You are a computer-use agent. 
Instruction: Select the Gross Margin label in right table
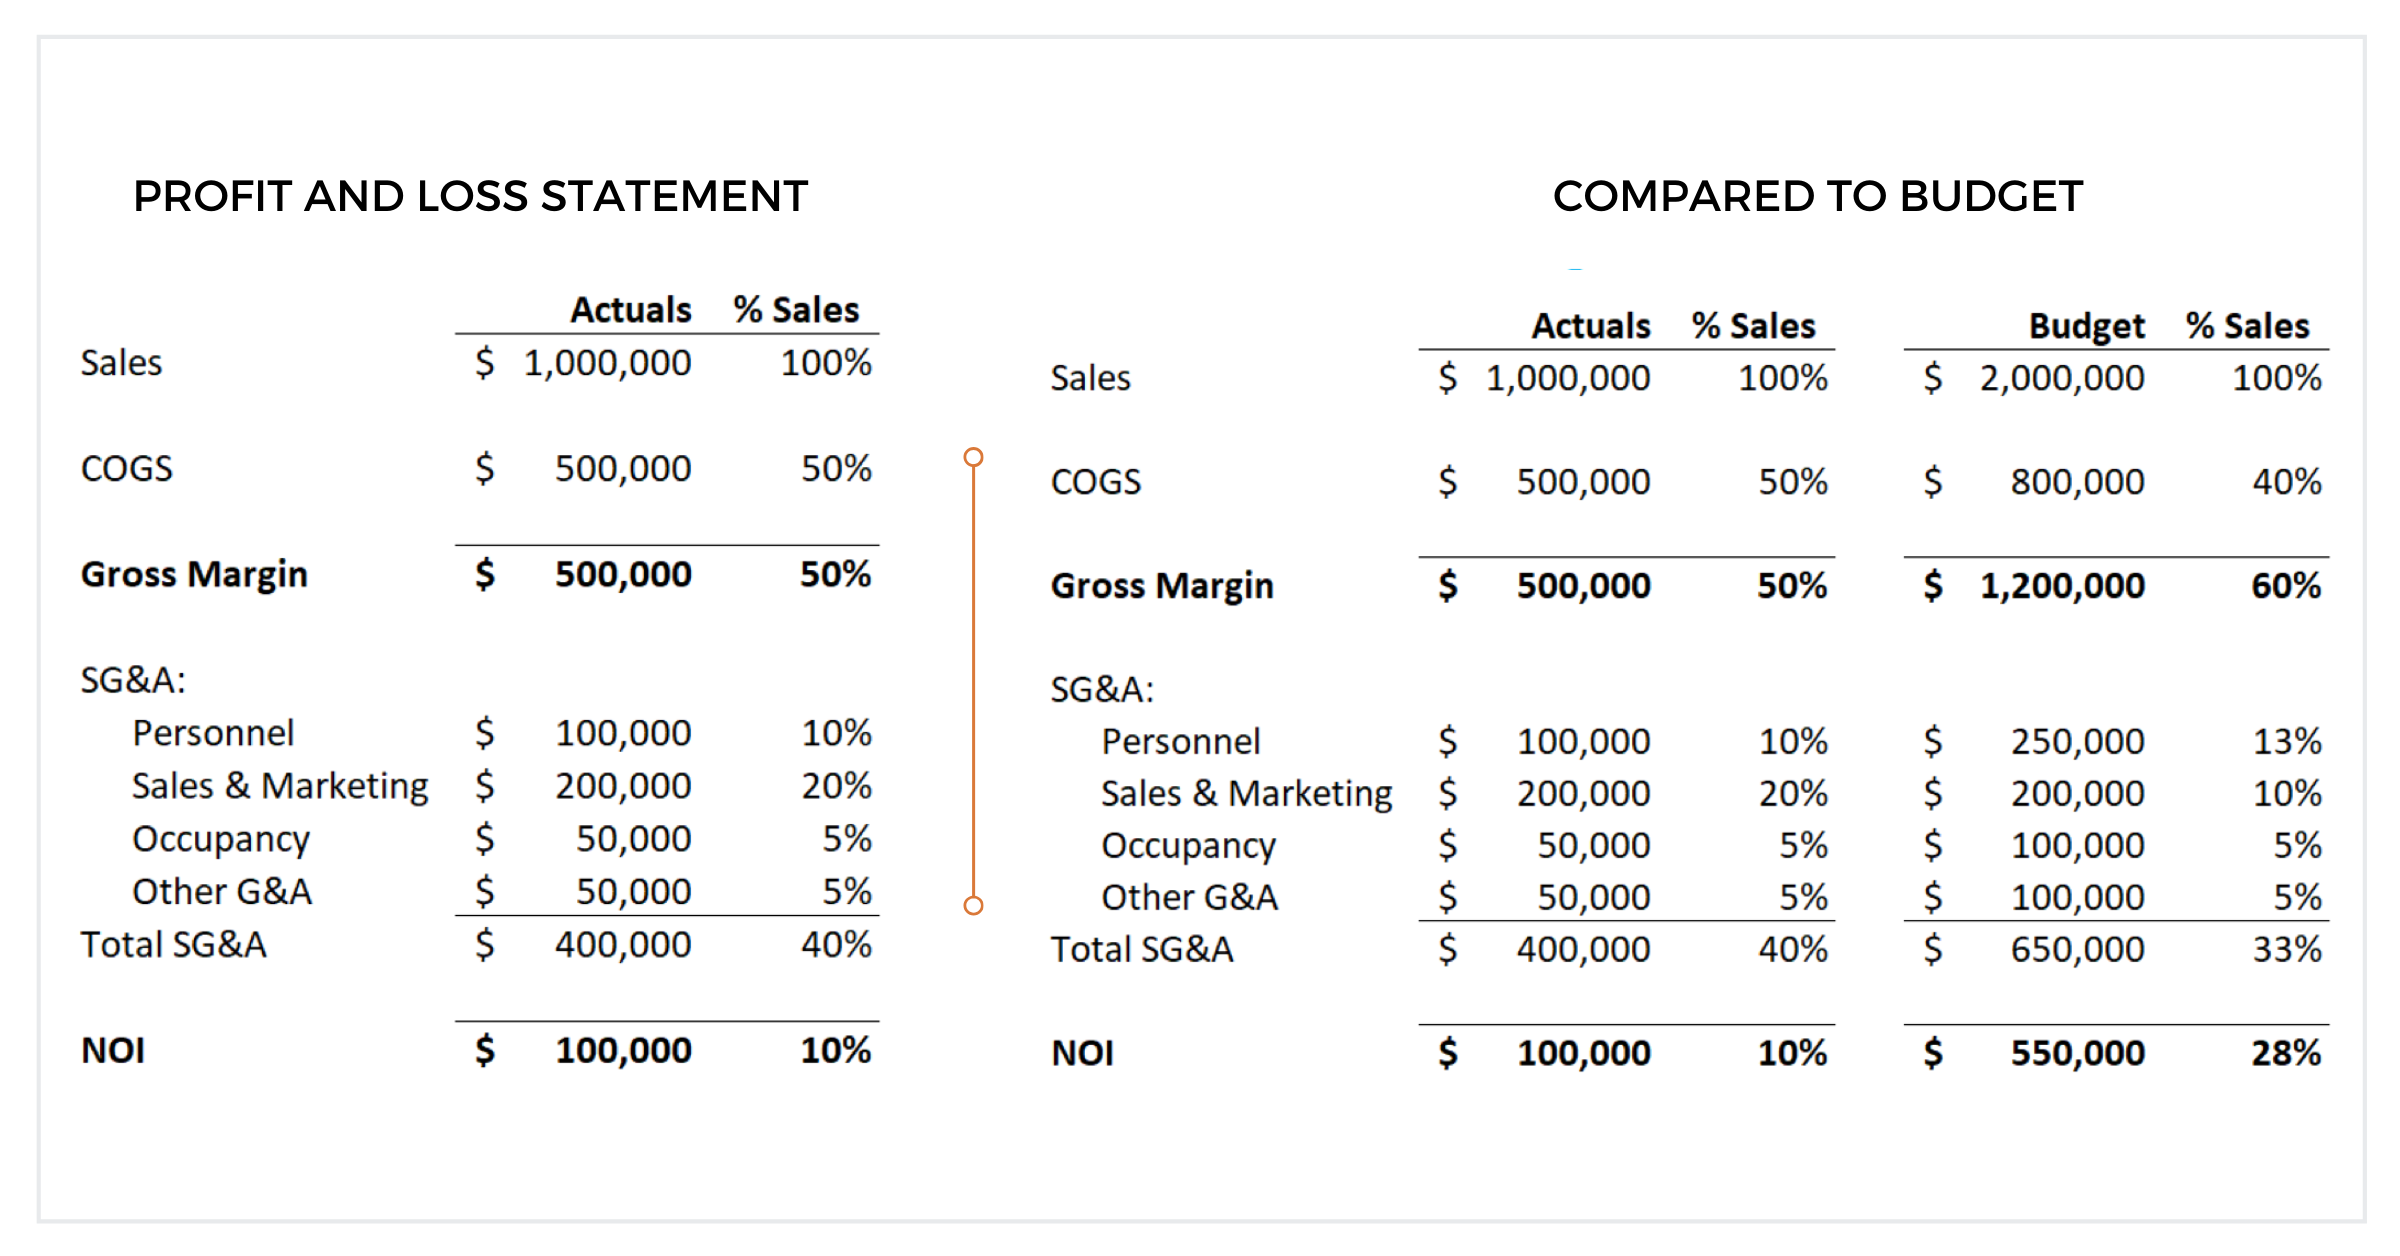(1162, 586)
